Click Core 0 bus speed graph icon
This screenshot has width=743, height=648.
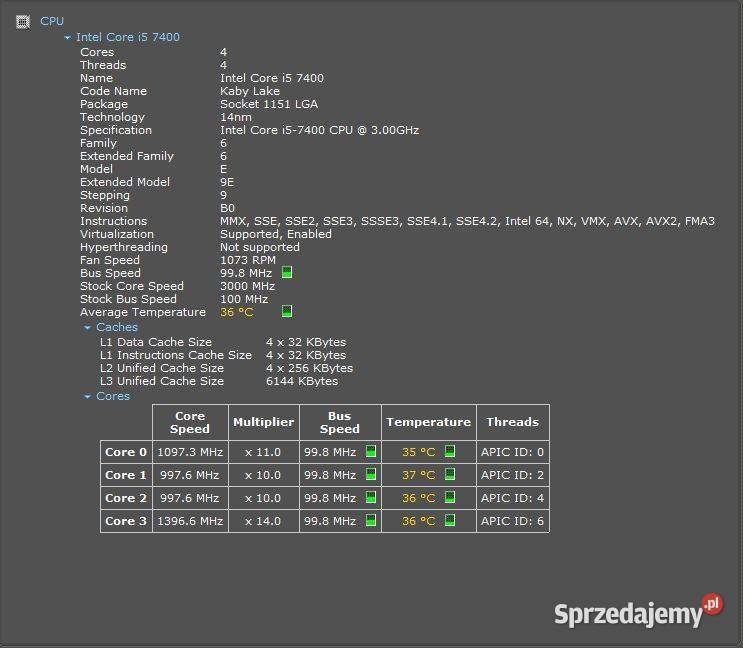coord(371,451)
